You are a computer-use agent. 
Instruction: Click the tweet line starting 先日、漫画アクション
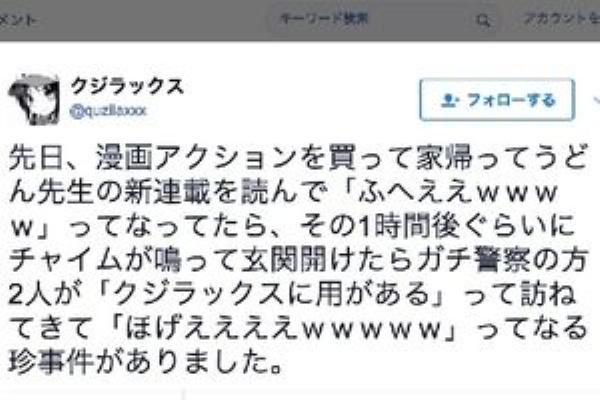click(297, 158)
